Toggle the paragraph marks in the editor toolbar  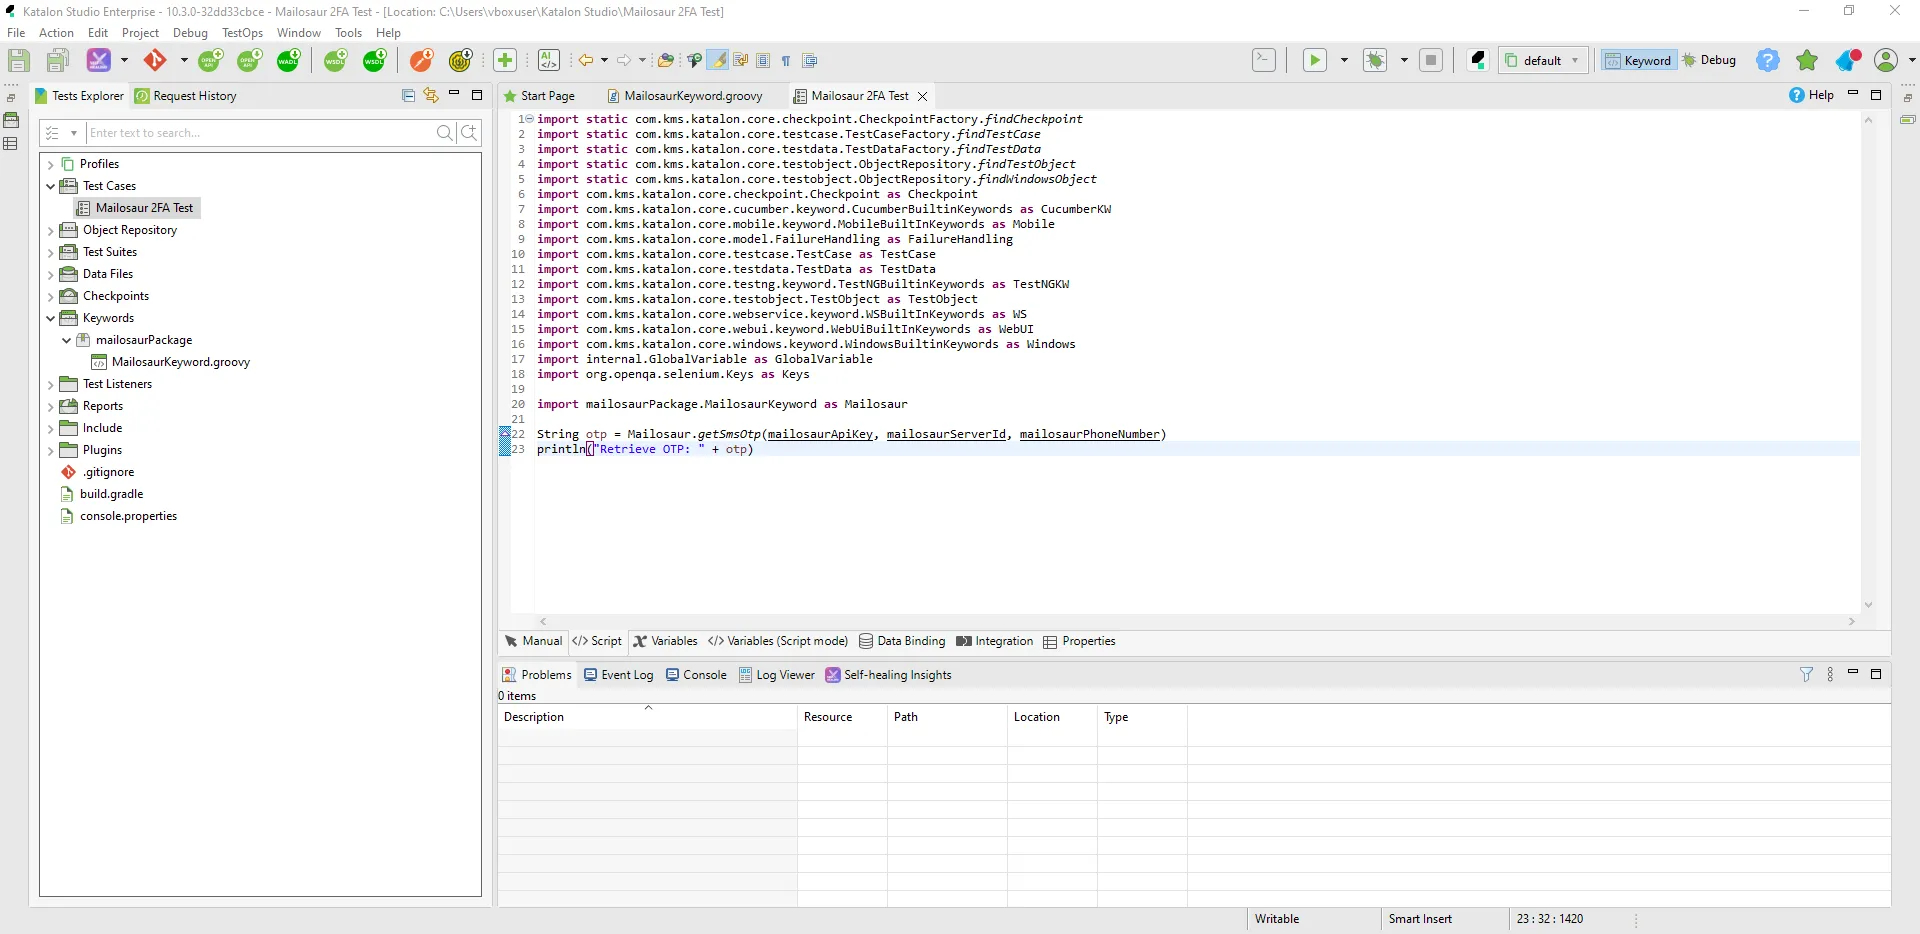[x=786, y=60]
